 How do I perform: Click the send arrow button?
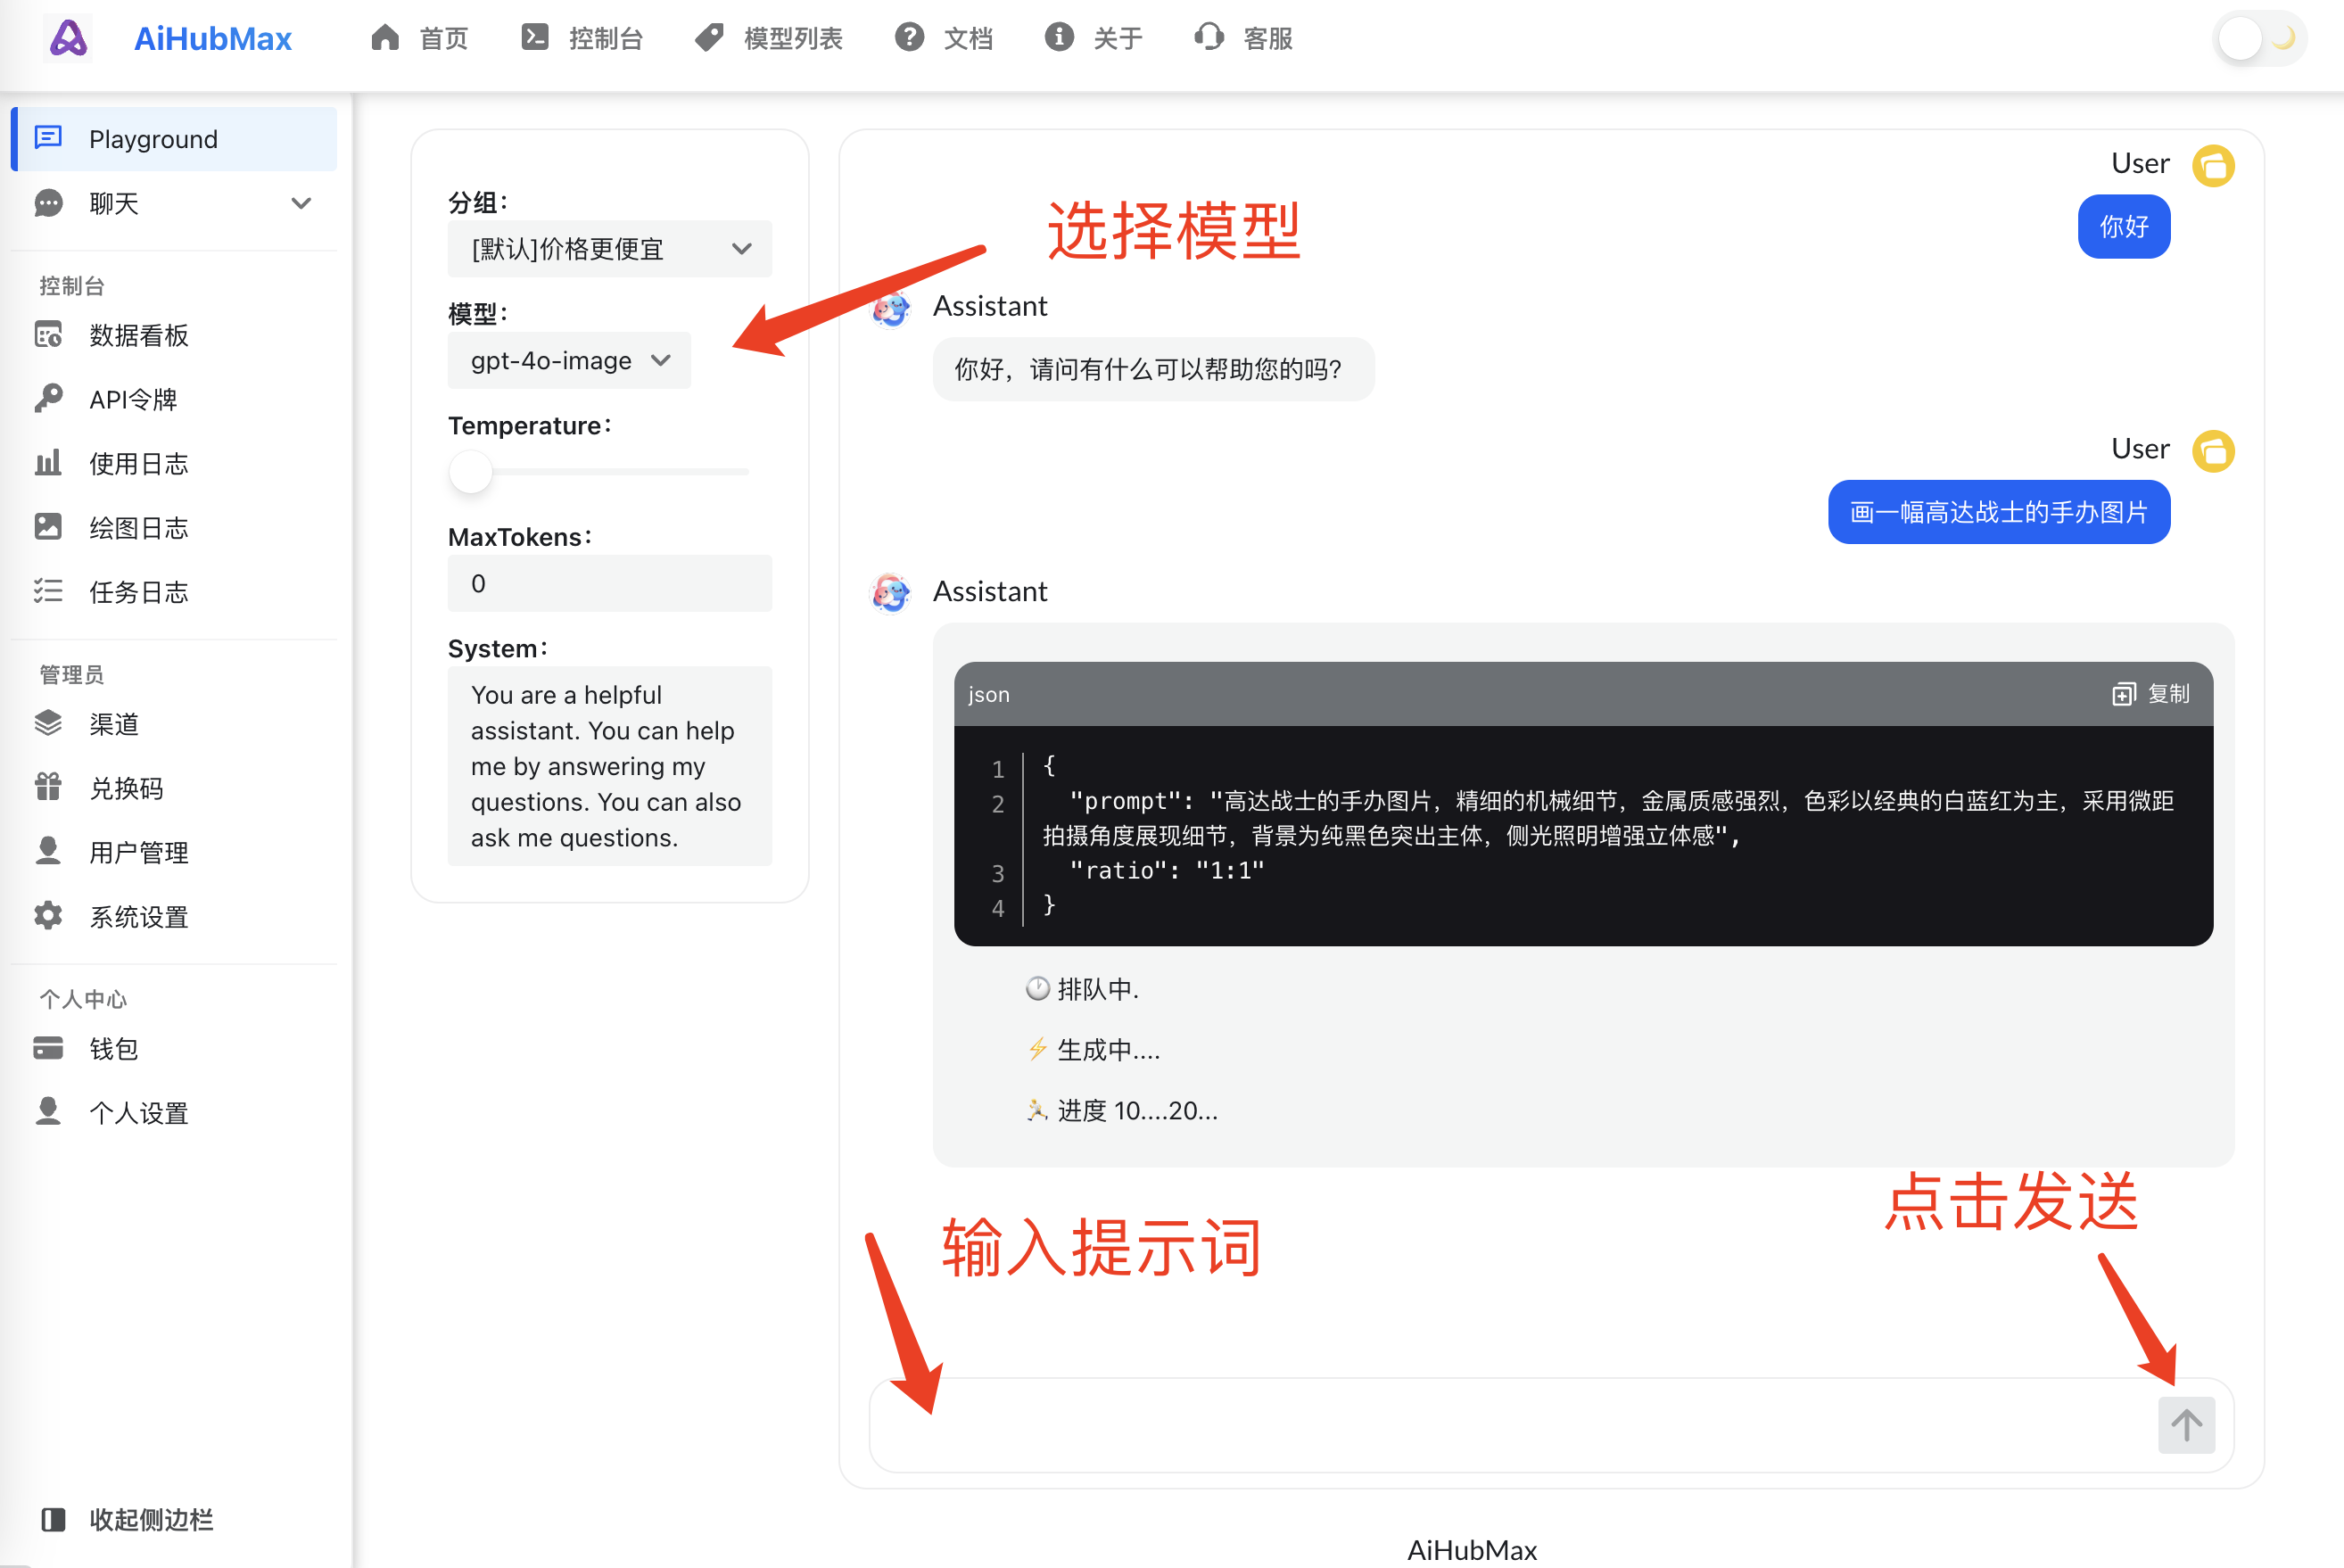tap(2185, 1424)
